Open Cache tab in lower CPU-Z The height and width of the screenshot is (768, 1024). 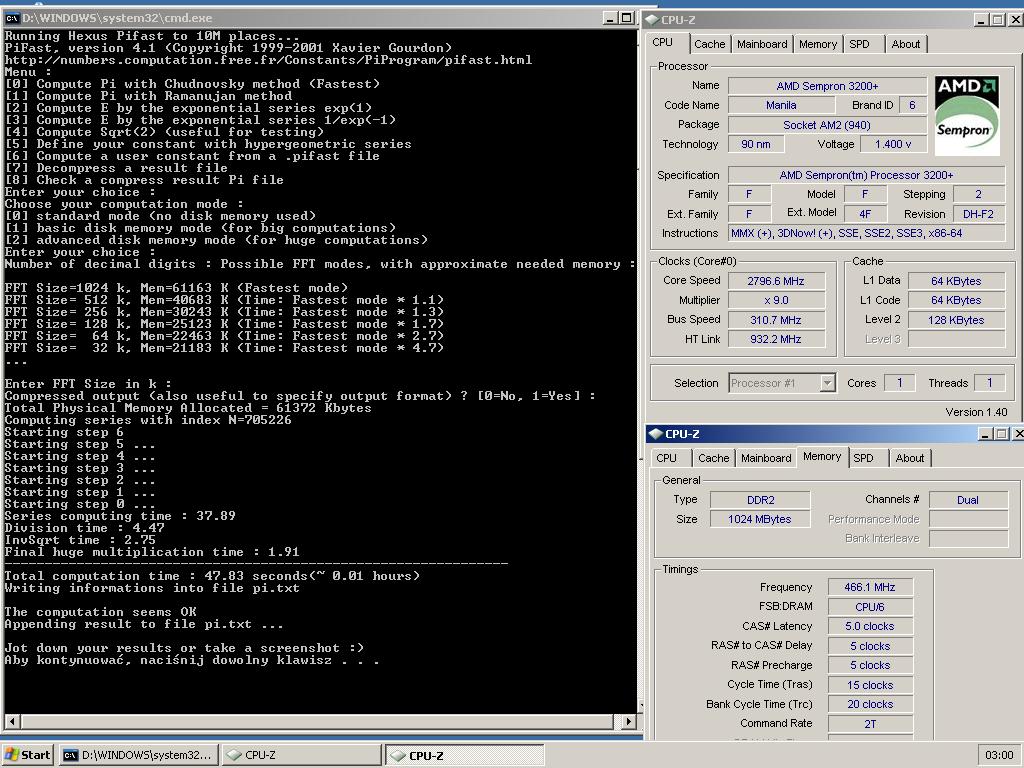coord(714,458)
